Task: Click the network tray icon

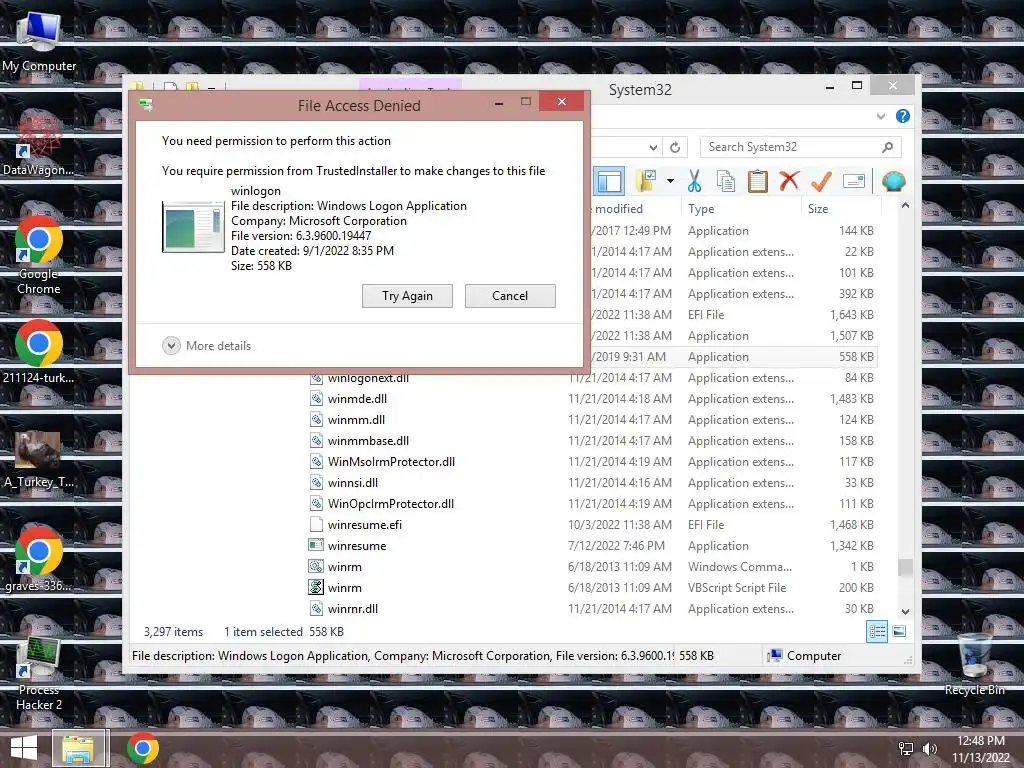Action: [906, 748]
